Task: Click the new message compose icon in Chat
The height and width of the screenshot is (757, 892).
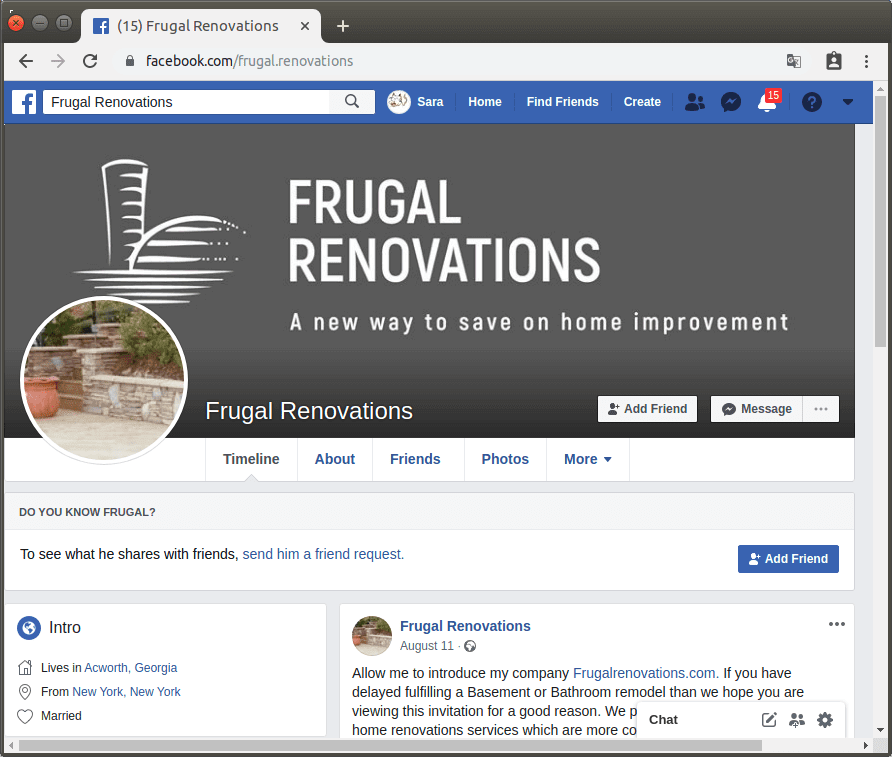Action: coord(769,720)
